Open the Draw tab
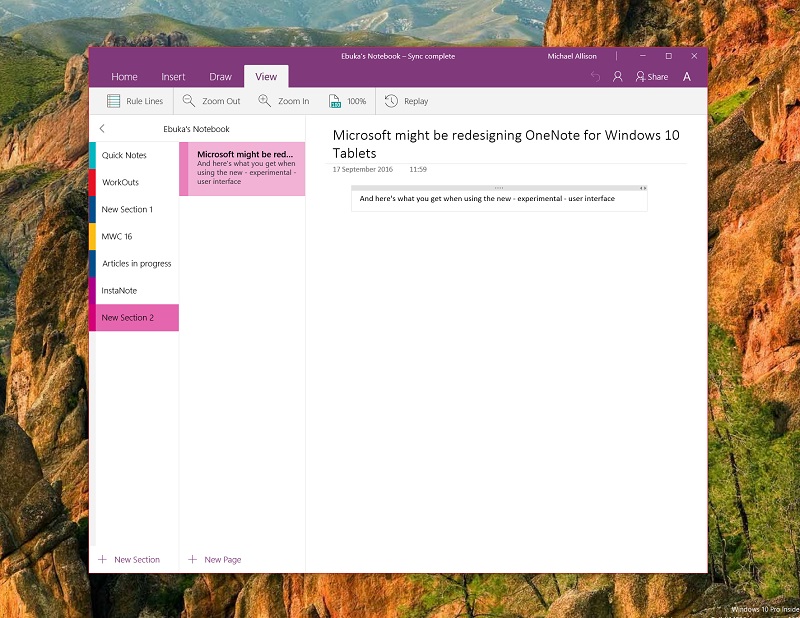Viewport: 800px width, 618px height. [220, 77]
